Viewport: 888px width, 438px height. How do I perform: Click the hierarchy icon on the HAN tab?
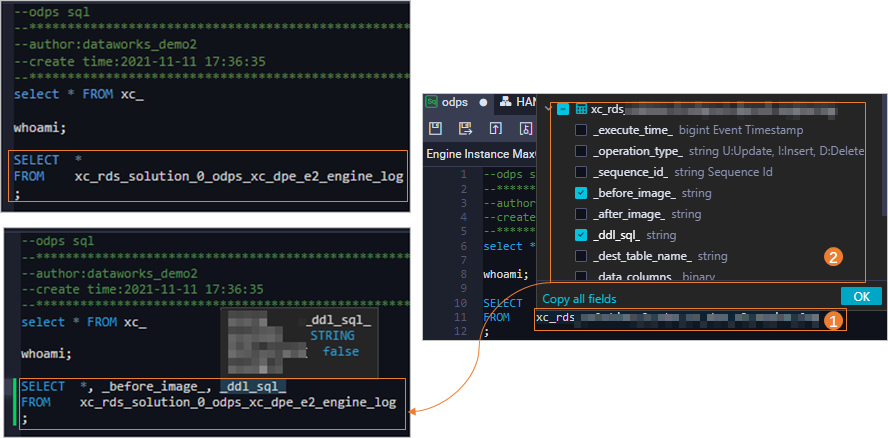point(506,102)
